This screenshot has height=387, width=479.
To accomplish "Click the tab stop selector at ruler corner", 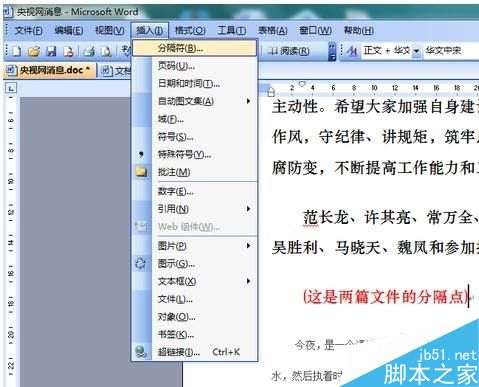I will [x=11, y=88].
